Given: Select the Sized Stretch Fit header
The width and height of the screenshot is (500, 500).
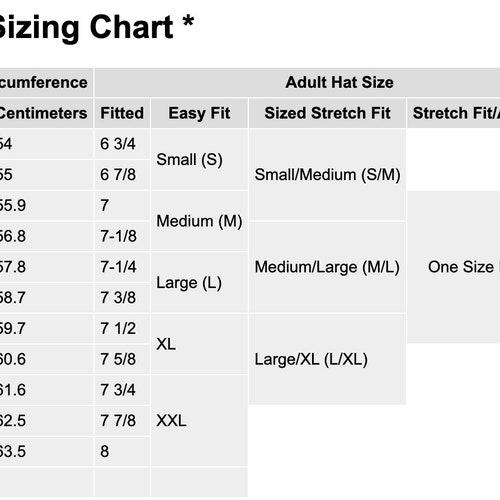Looking at the screenshot, I should [327, 113].
